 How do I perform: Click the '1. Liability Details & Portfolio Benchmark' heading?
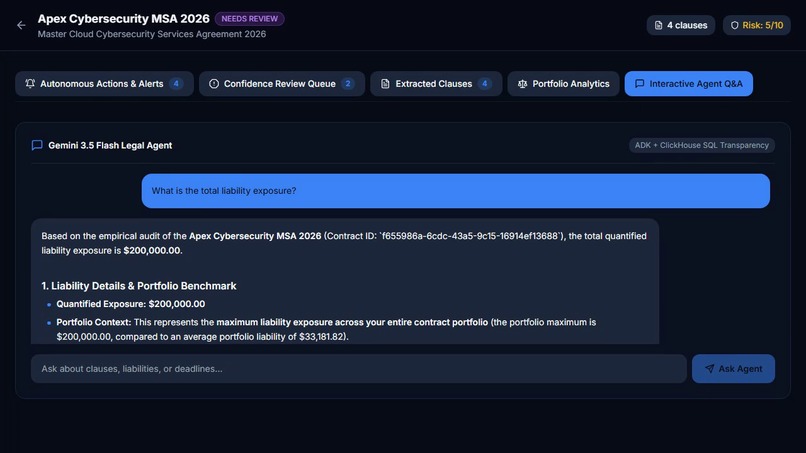(139, 286)
